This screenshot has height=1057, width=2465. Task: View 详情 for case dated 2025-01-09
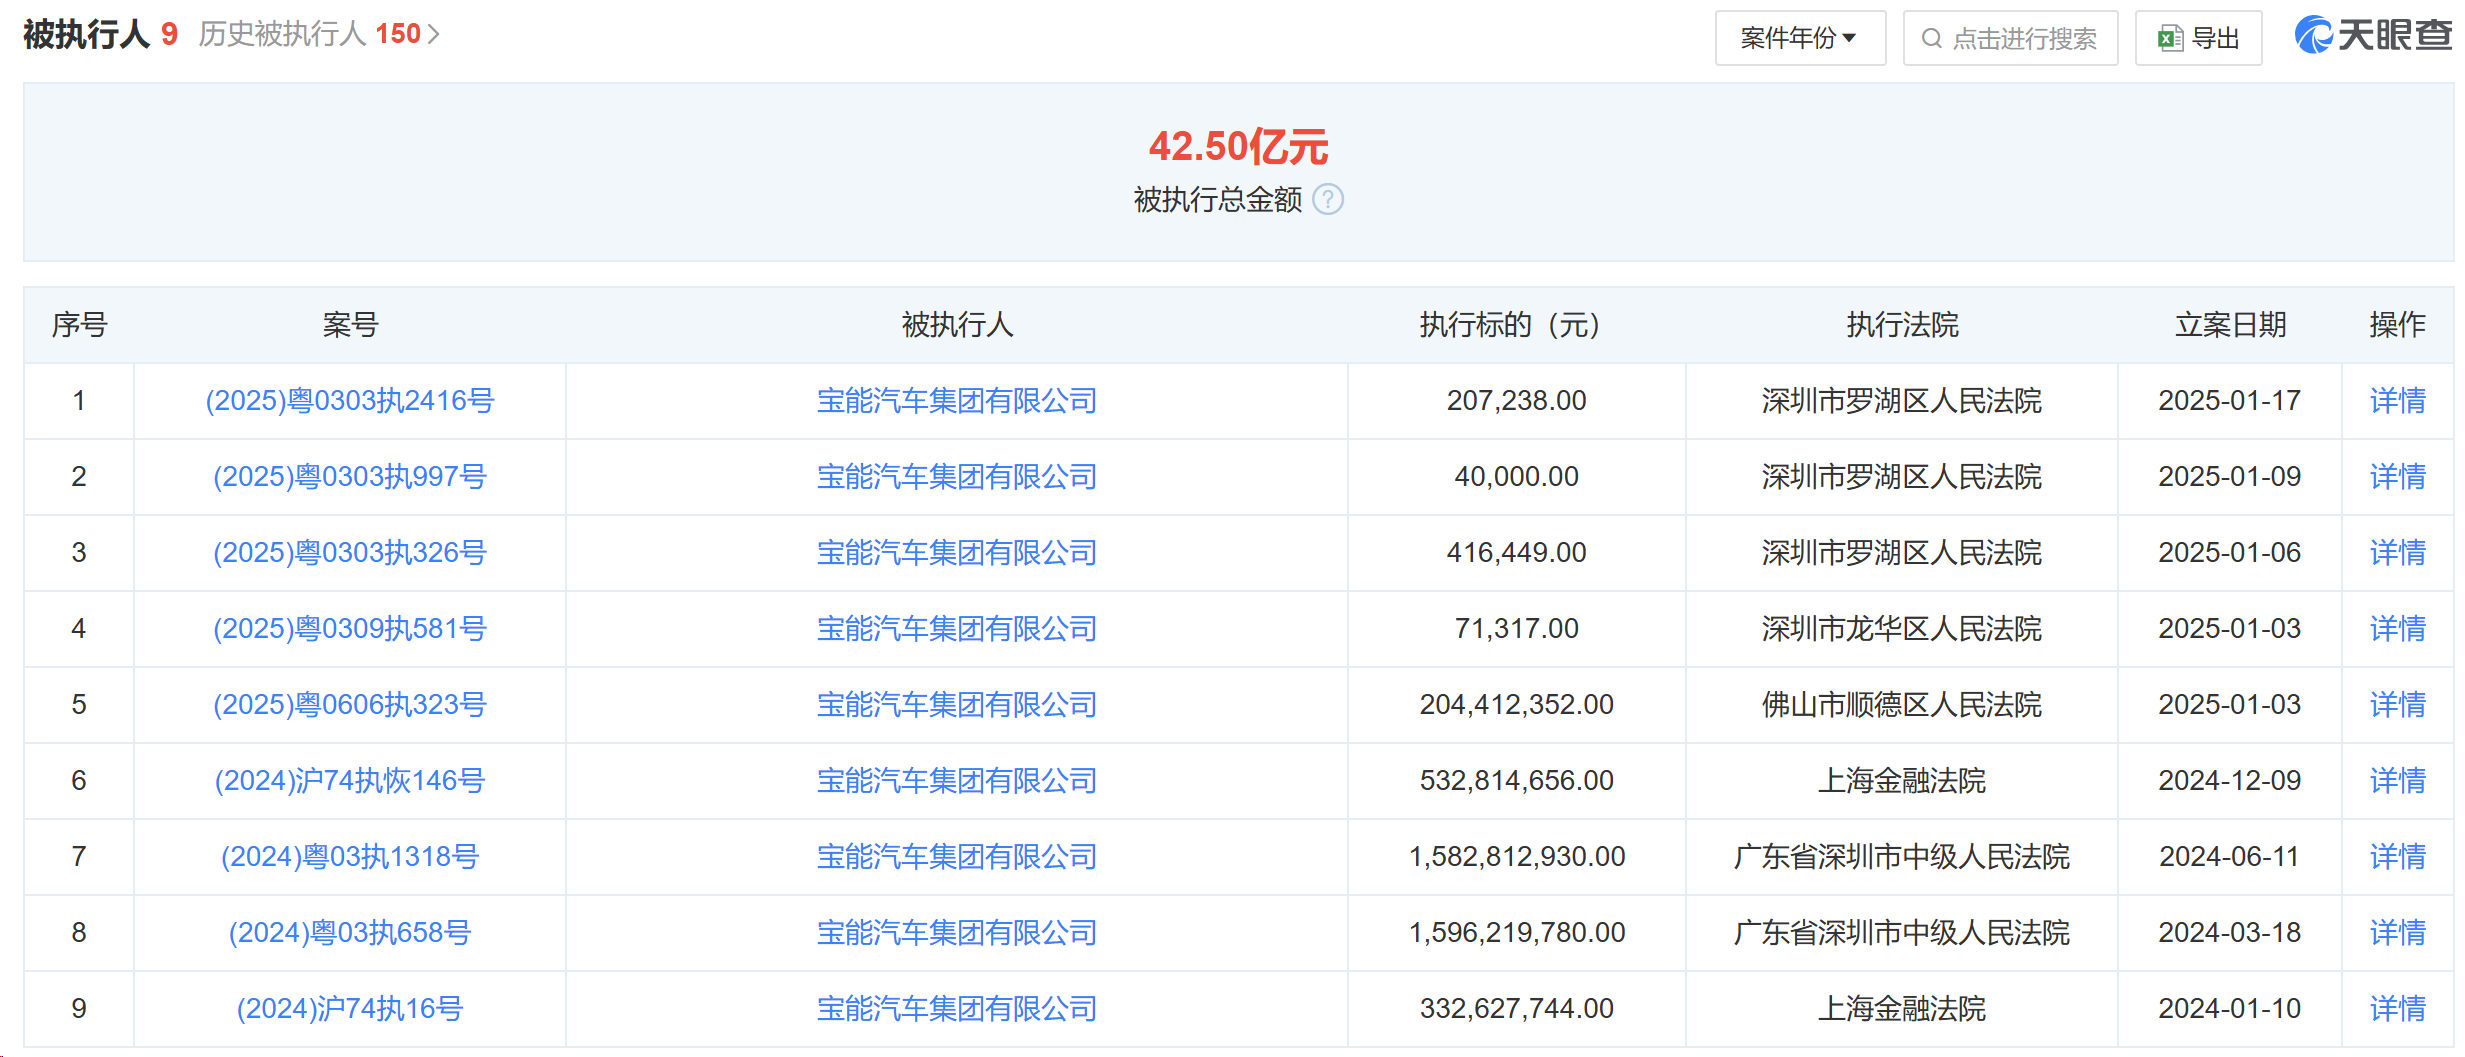pos(2398,477)
